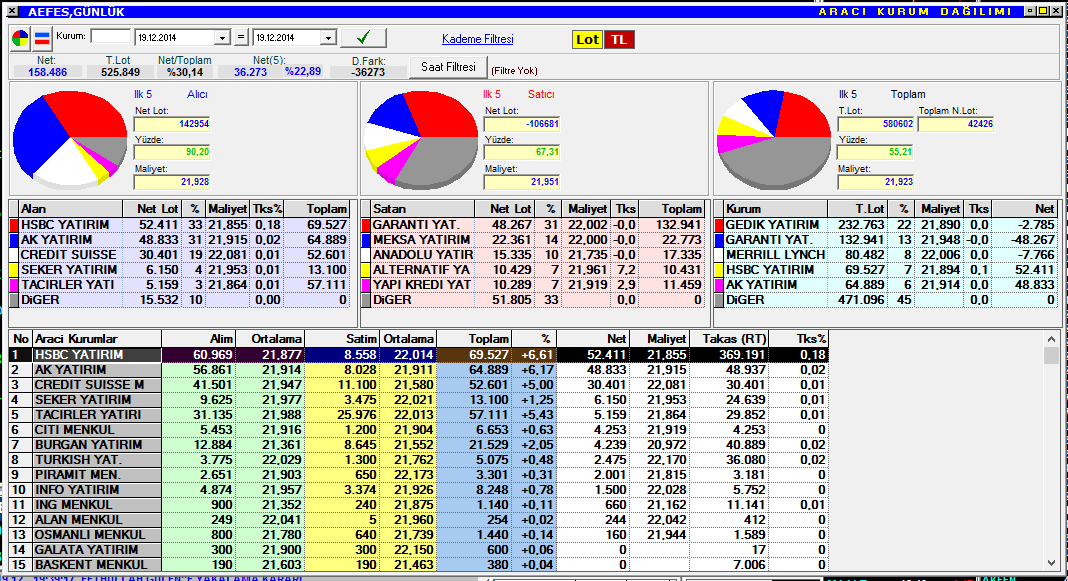Click the green checkmark apply button
The image size is (1068, 581).
point(363,38)
